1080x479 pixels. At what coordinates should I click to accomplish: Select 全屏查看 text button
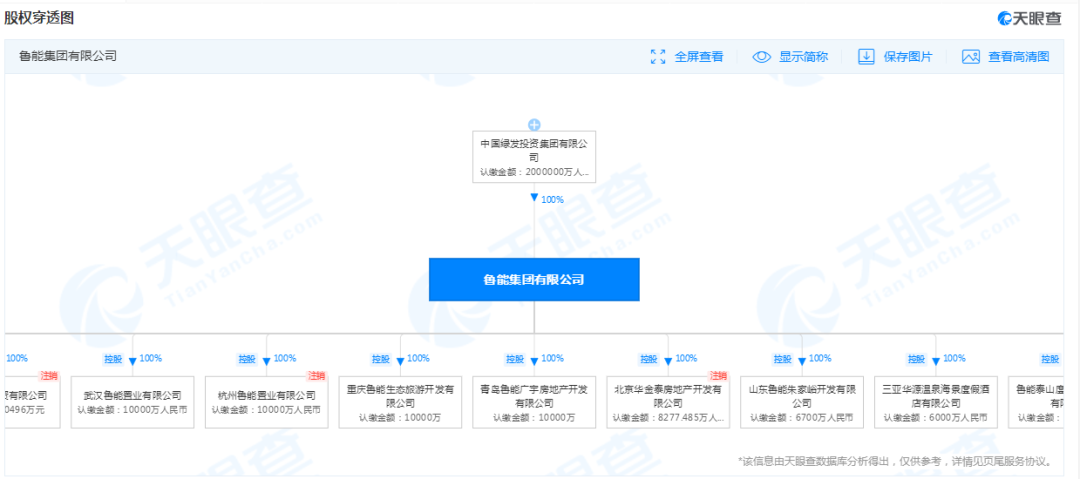coord(698,57)
